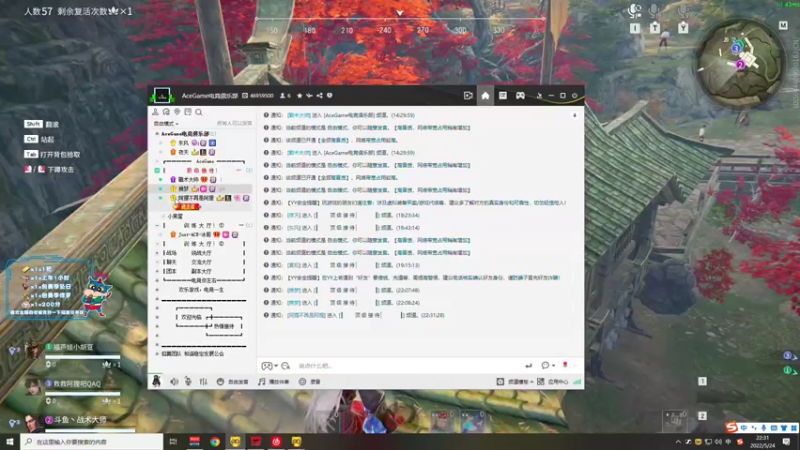Toggle the speaker volume in bottom bar
Screen dimensions: 800x450
click(174, 382)
